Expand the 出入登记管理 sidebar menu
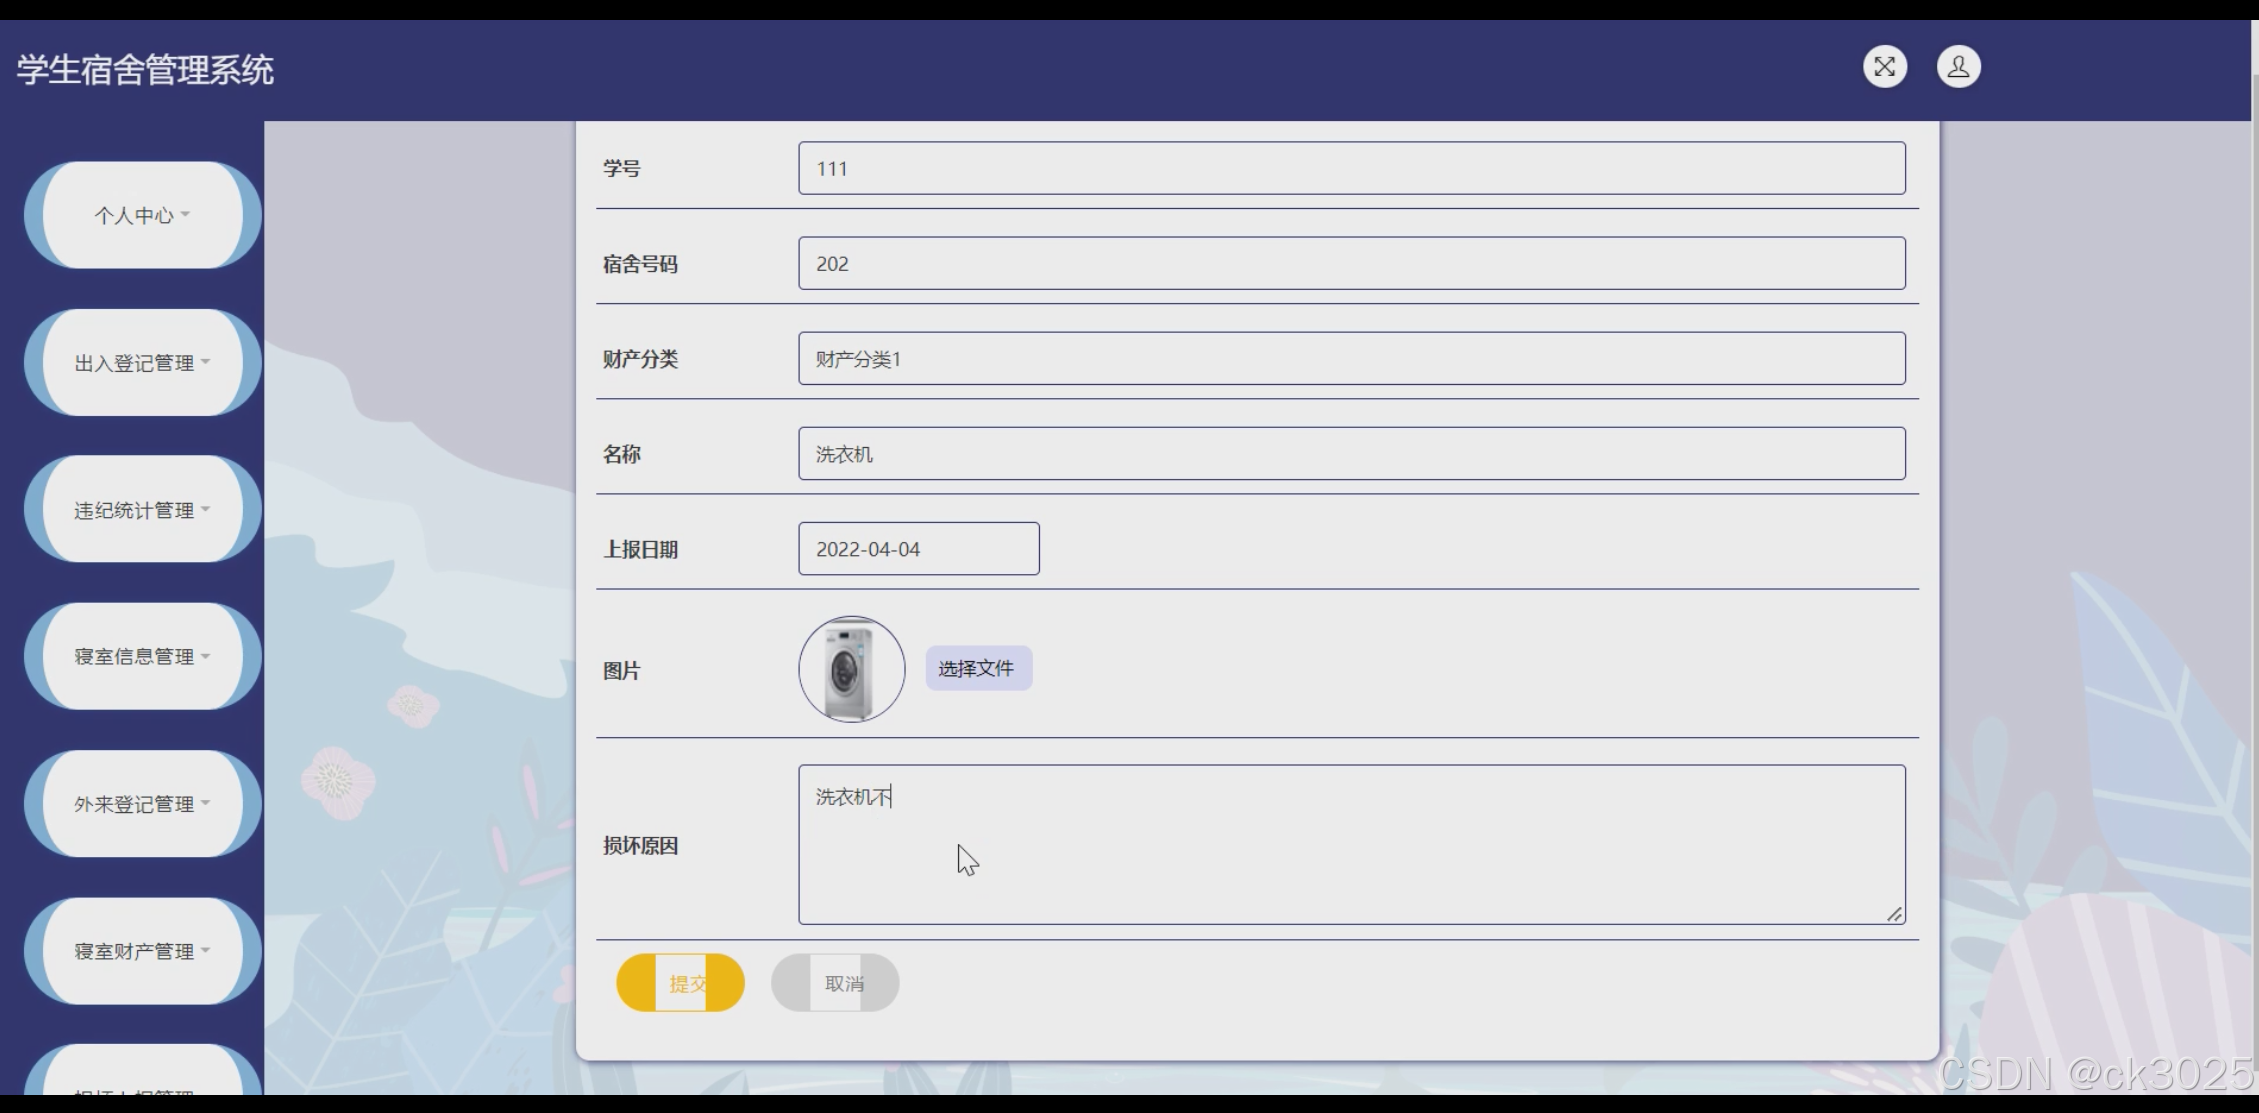The width and height of the screenshot is (2259, 1113). point(142,363)
